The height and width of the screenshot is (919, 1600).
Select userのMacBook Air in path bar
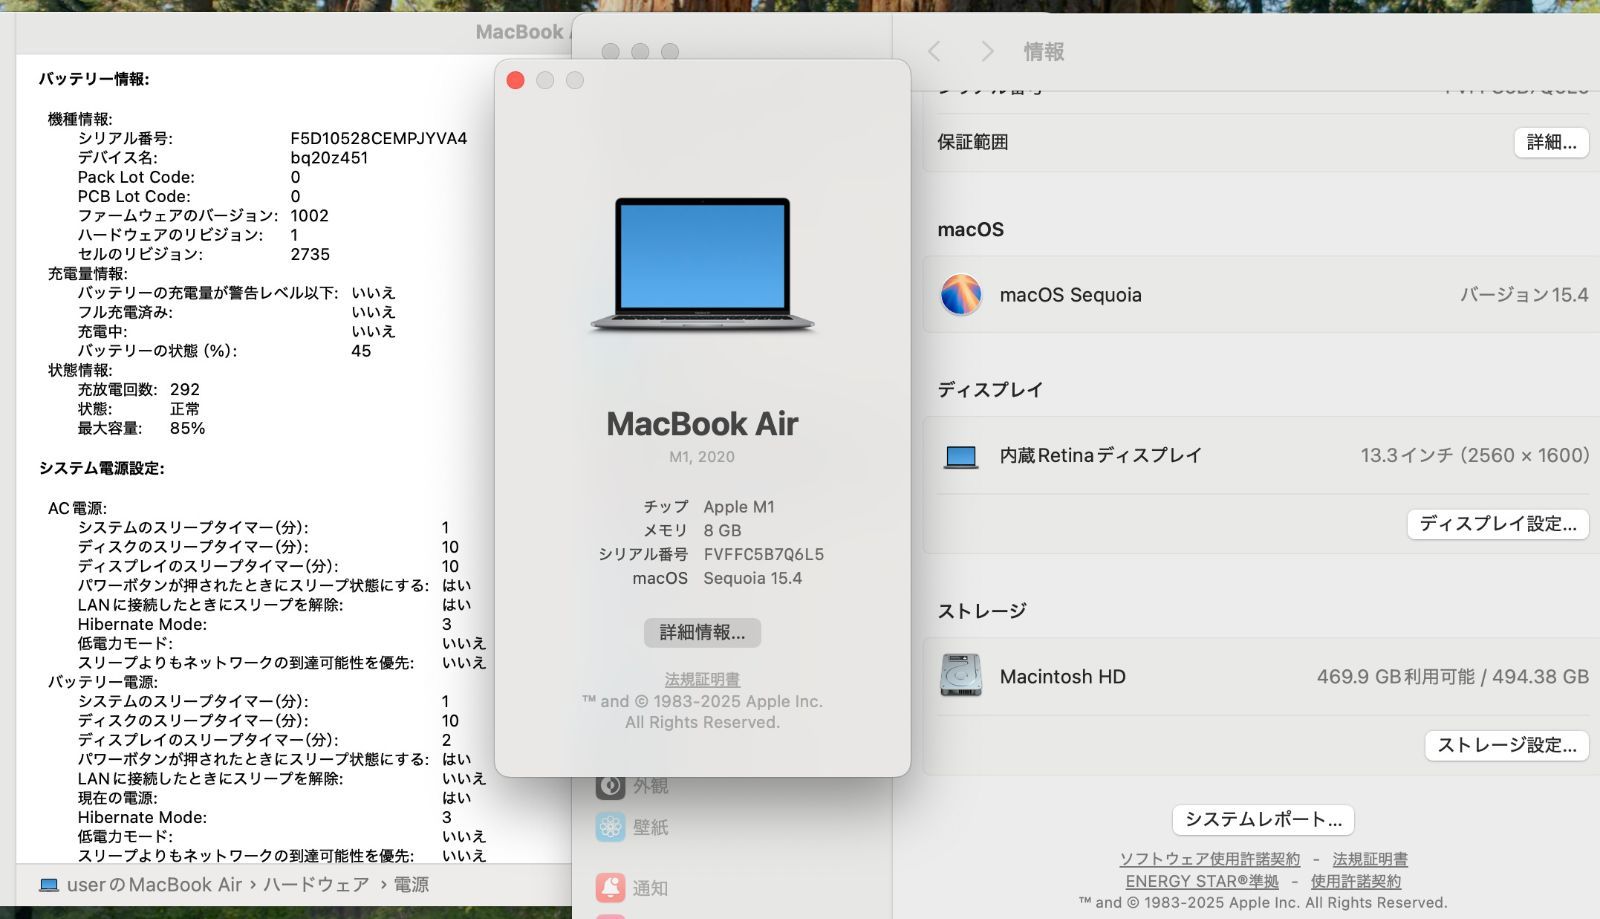[x=154, y=885]
